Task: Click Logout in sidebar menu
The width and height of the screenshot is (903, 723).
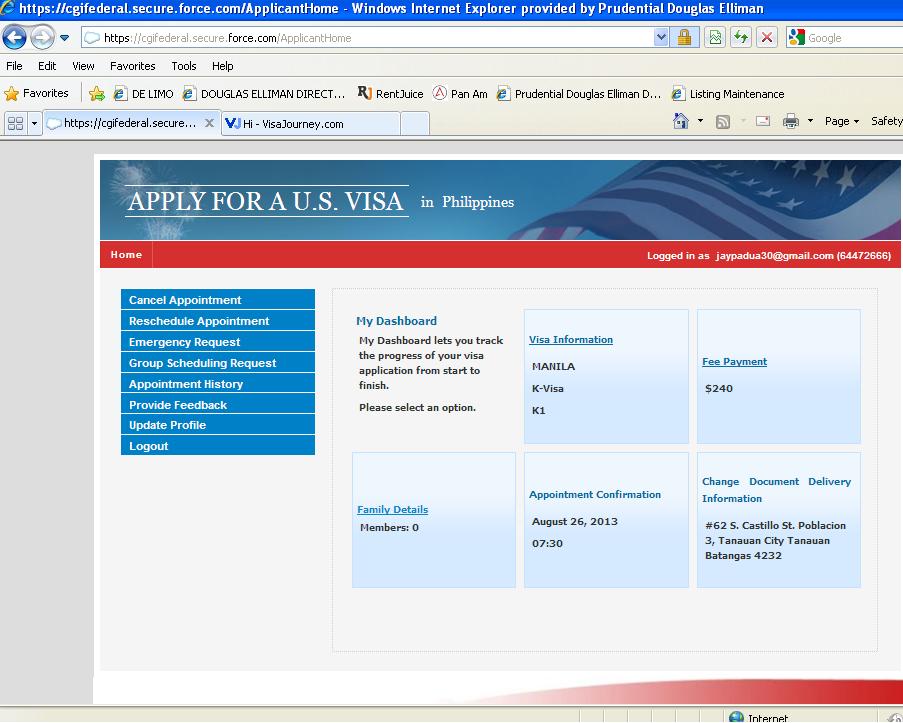Action: 218,445
